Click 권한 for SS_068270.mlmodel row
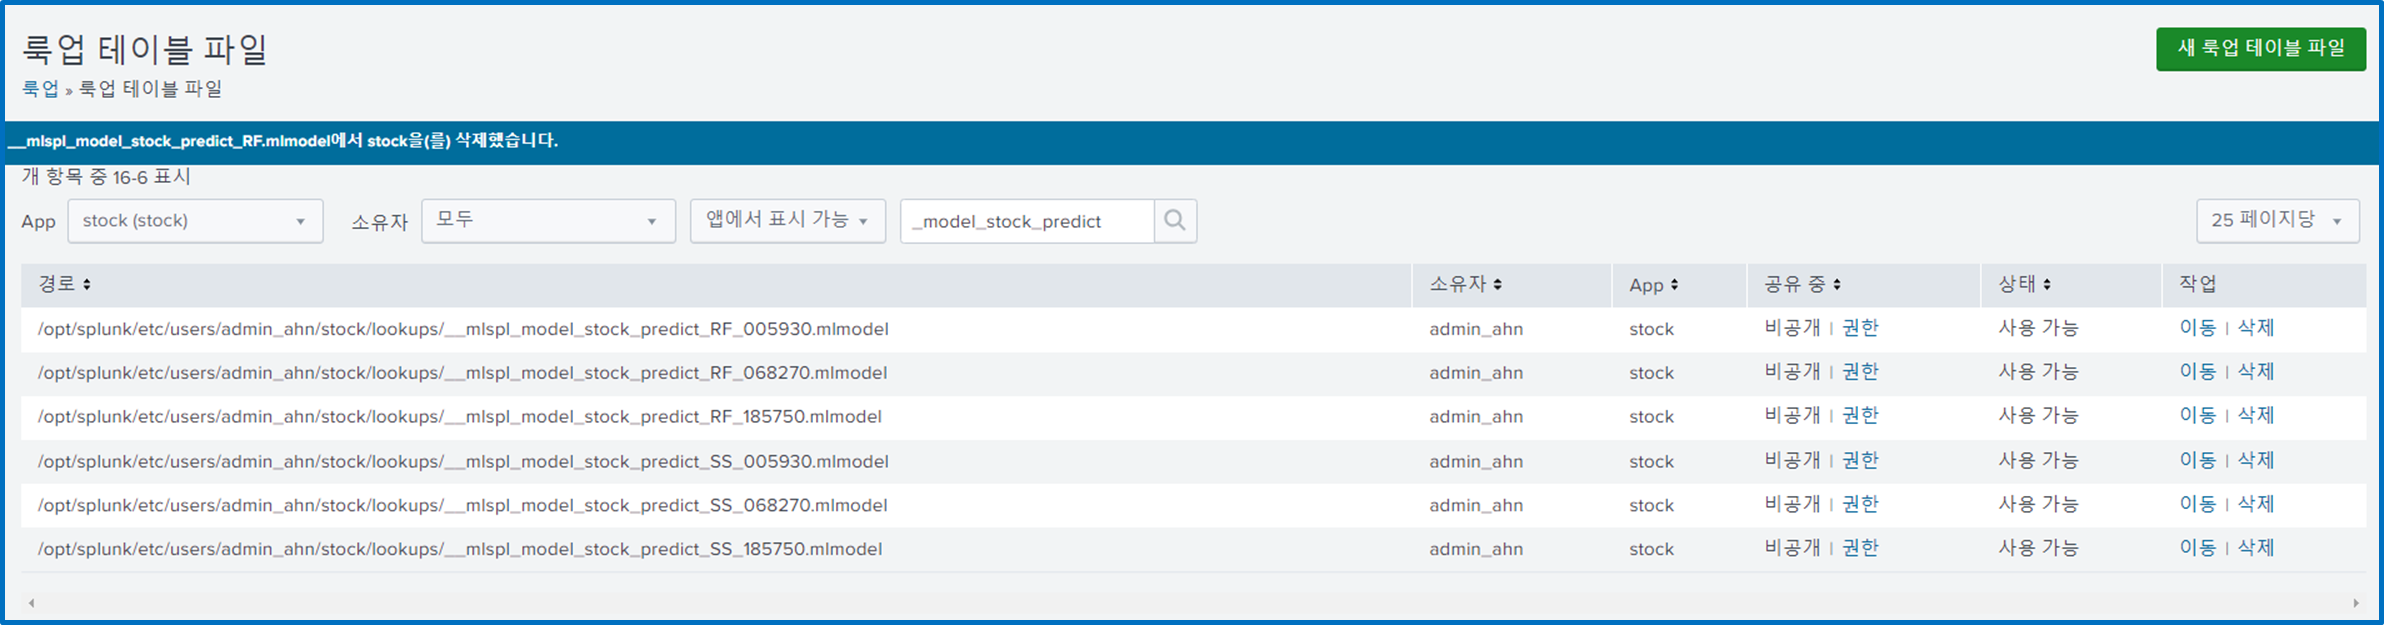This screenshot has width=2384, height=625. 1861,505
